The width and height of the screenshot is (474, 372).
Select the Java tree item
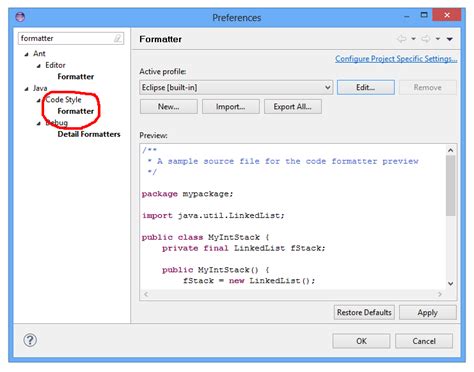coord(40,88)
